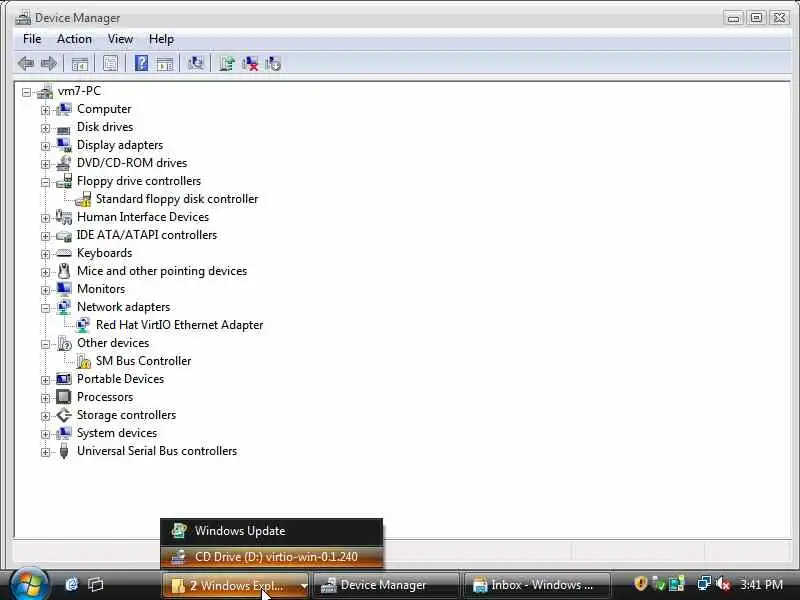Screen dimensions: 800x600
Task: Launch Internet Explorer from Quick Launch
Action: [71, 584]
